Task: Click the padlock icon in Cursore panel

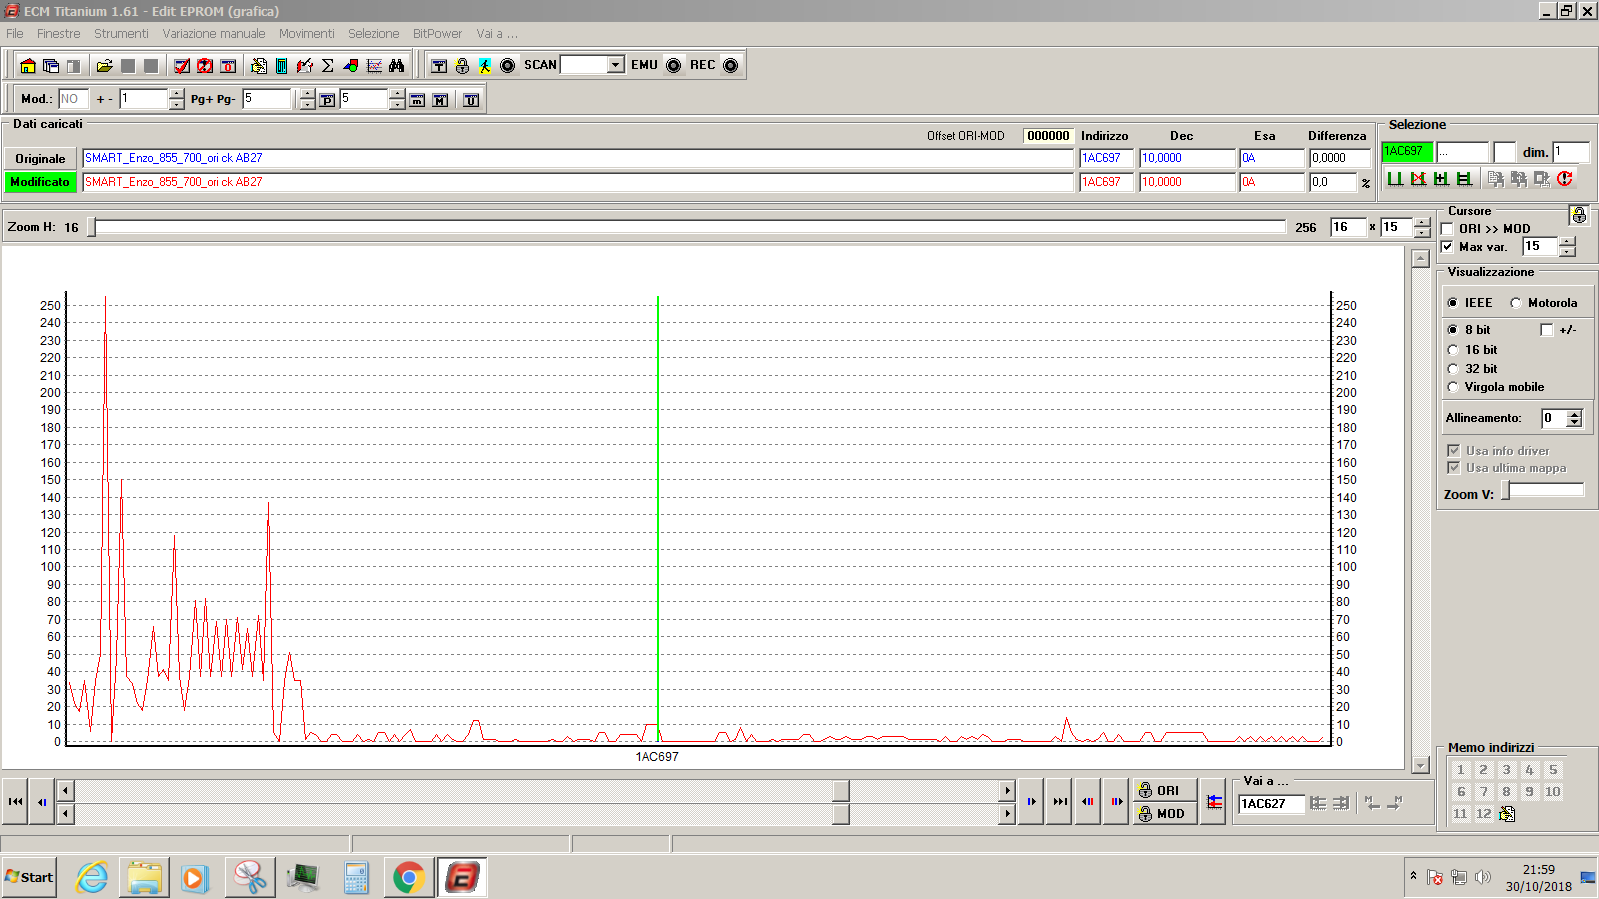Action: point(1579,215)
